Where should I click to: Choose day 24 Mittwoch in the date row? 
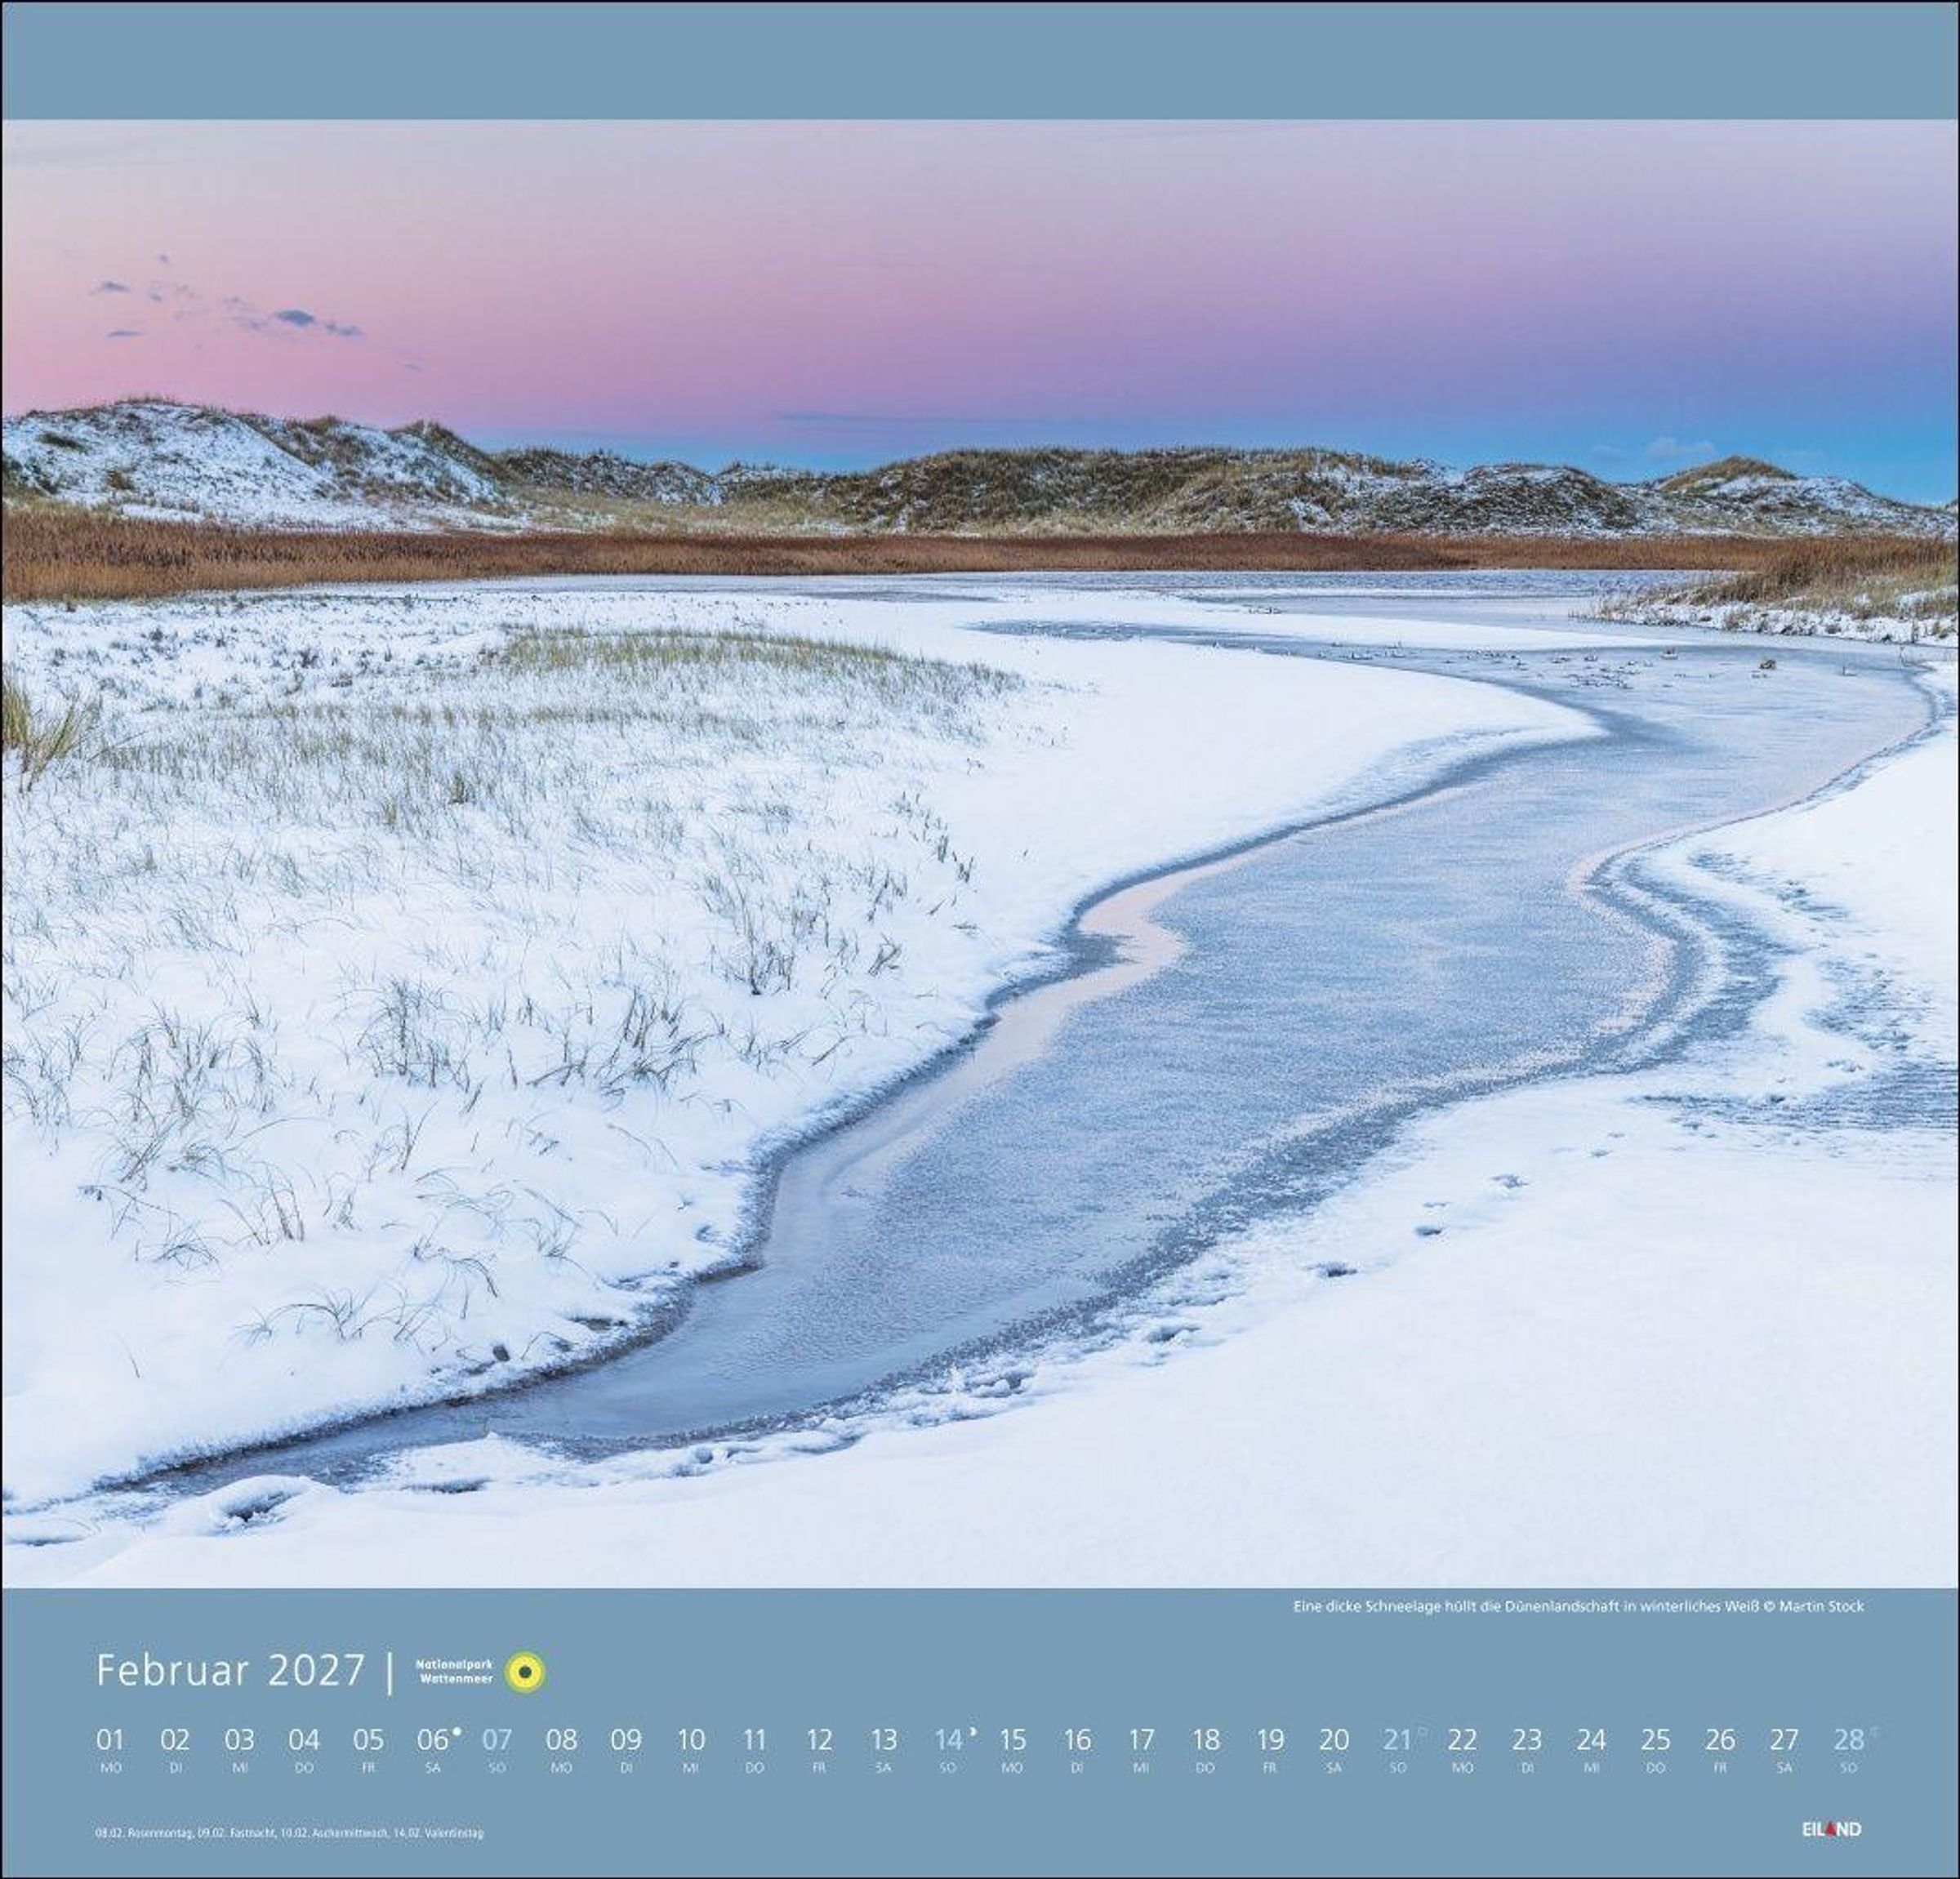1591,1741
